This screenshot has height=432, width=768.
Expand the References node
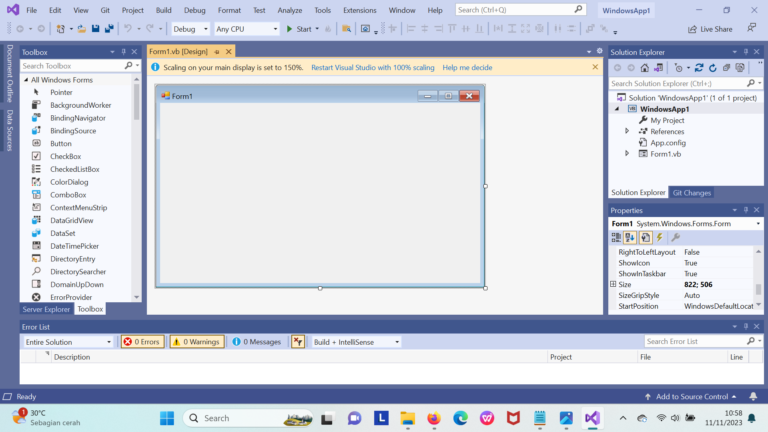tap(627, 131)
